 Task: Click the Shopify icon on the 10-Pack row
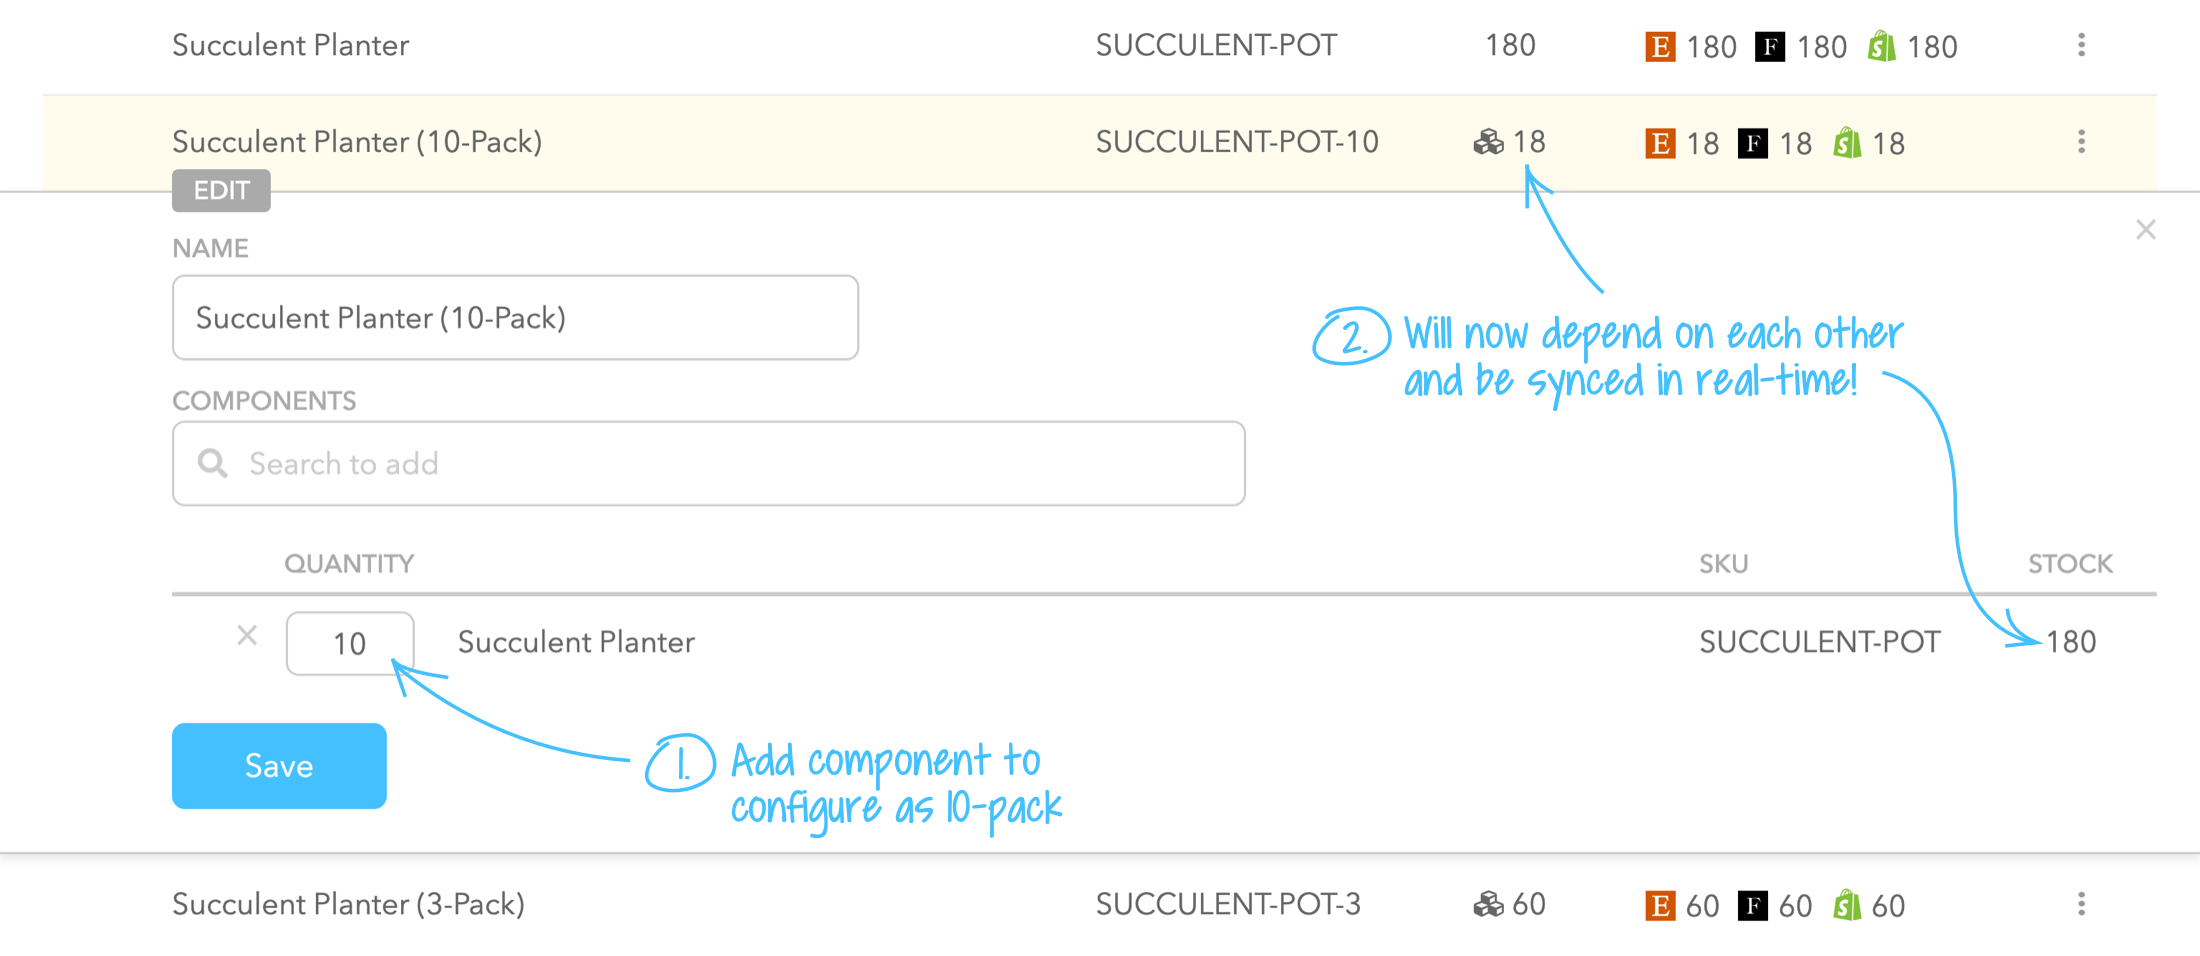(x=1847, y=143)
